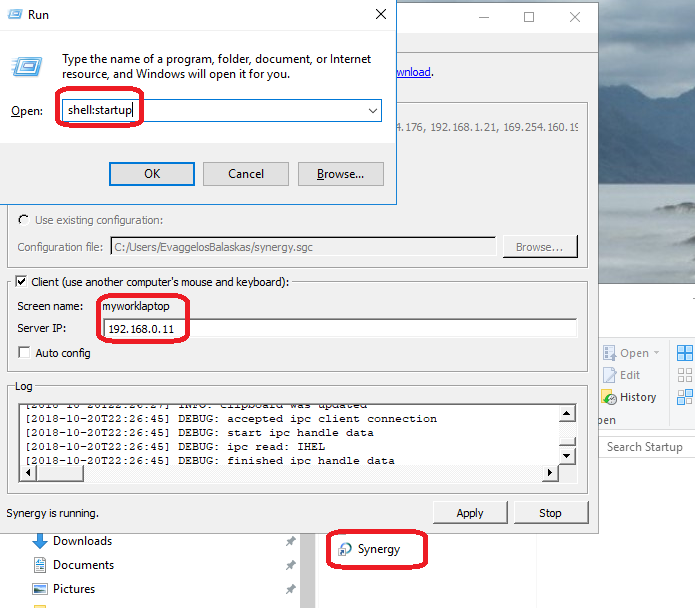Click OK in the Run dialog
The height and width of the screenshot is (608, 695).
[151, 174]
